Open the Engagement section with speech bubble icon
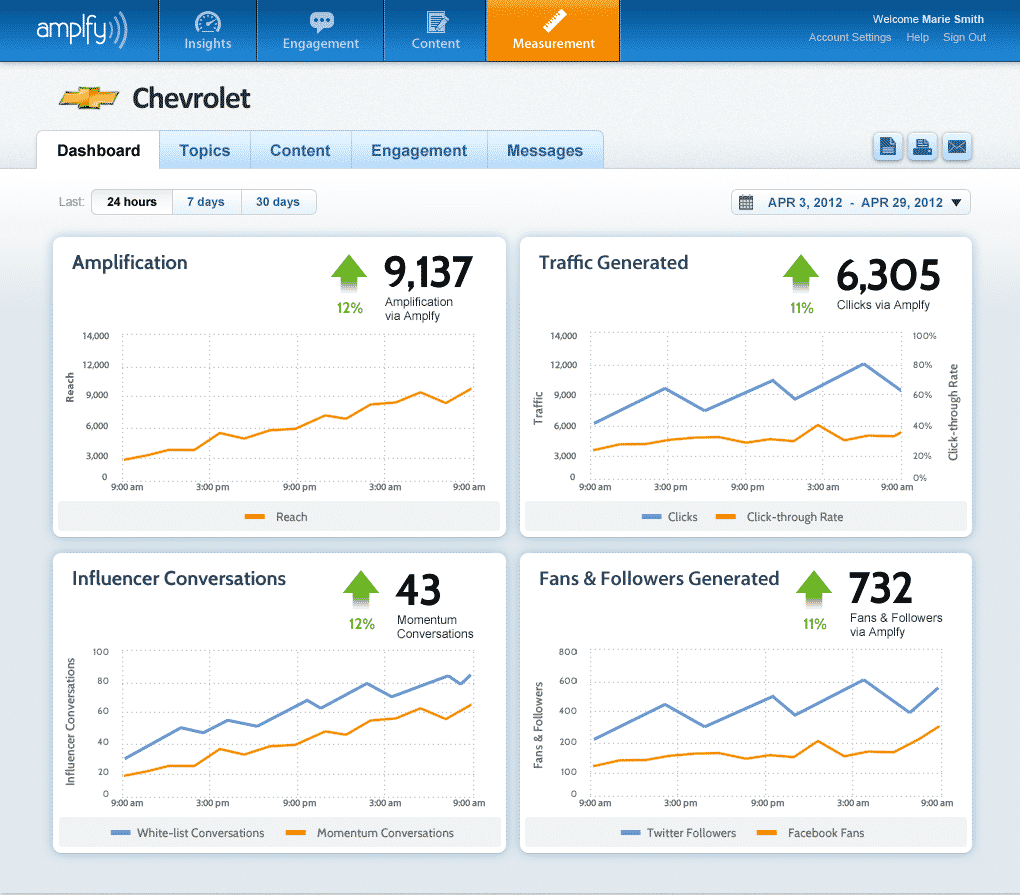 coord(320,30)
